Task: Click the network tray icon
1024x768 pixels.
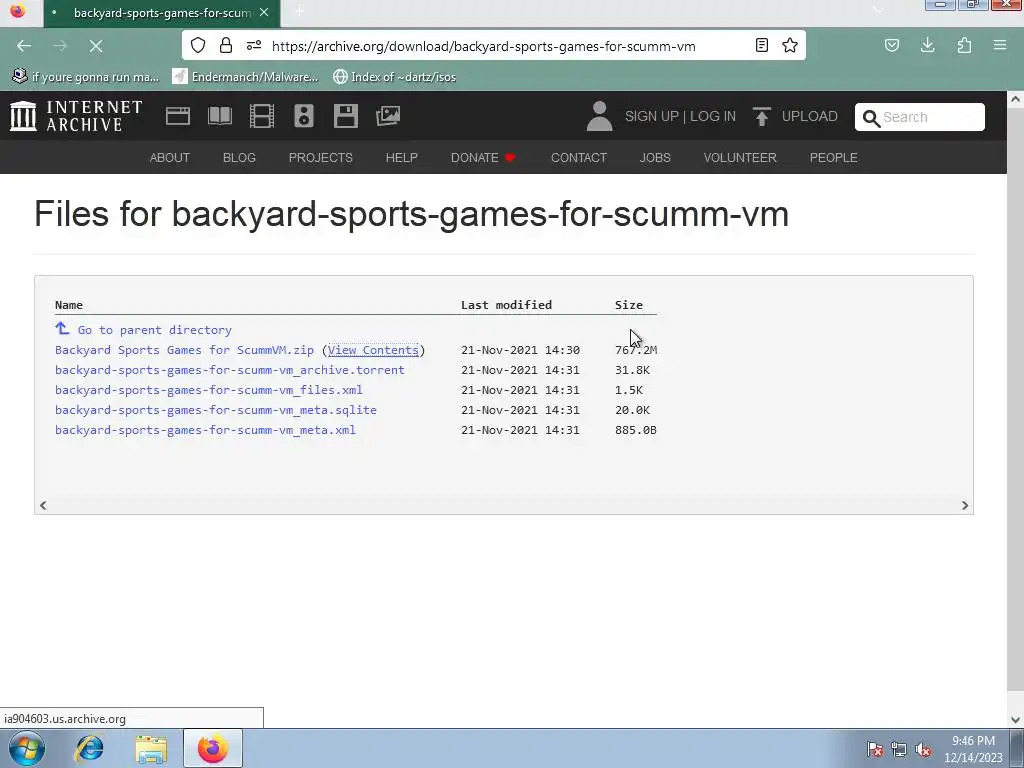Action: (899, 749)
